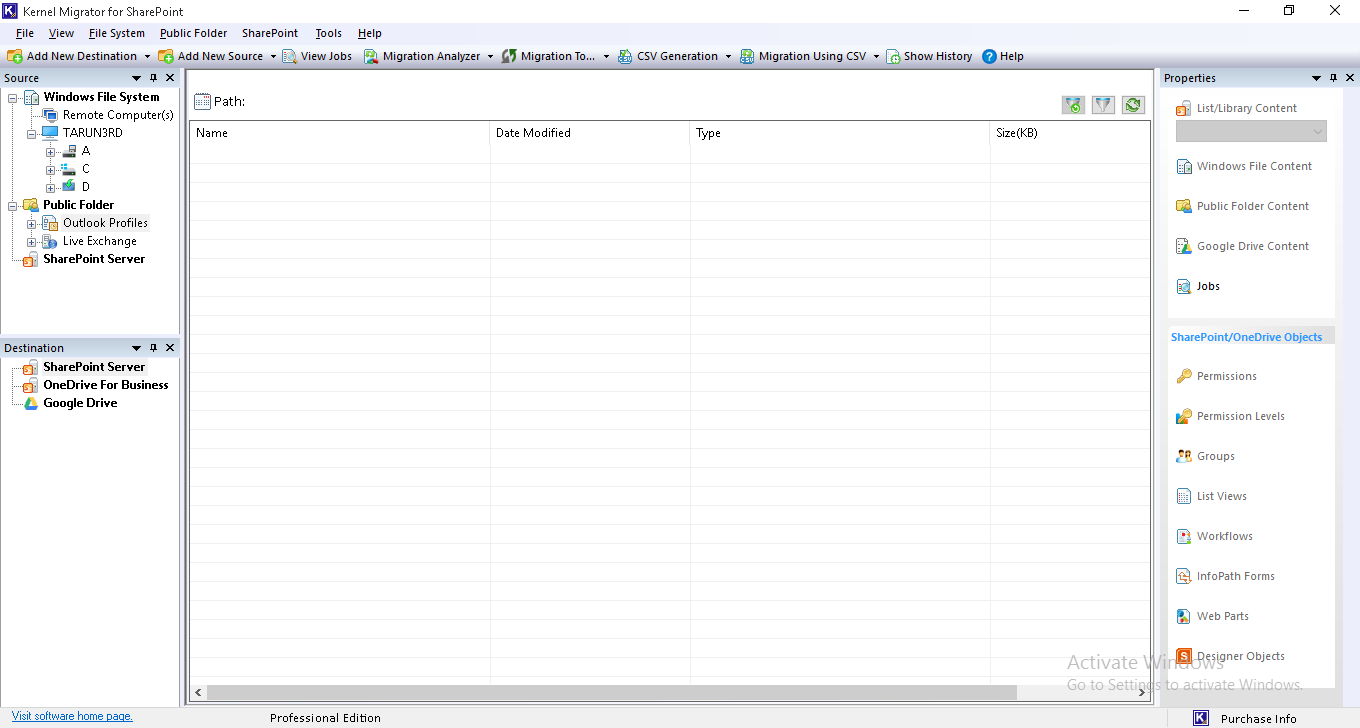The image size is (1360, 728).
Task: Click the List Views icon
Action: pos(1184,496)
